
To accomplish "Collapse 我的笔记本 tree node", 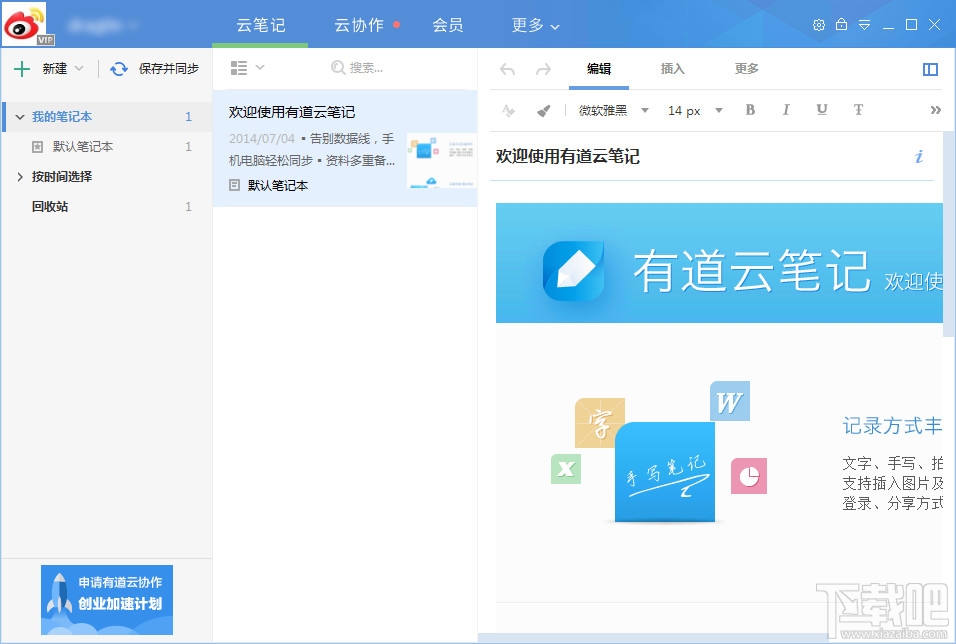I will (x=20, y=116).
